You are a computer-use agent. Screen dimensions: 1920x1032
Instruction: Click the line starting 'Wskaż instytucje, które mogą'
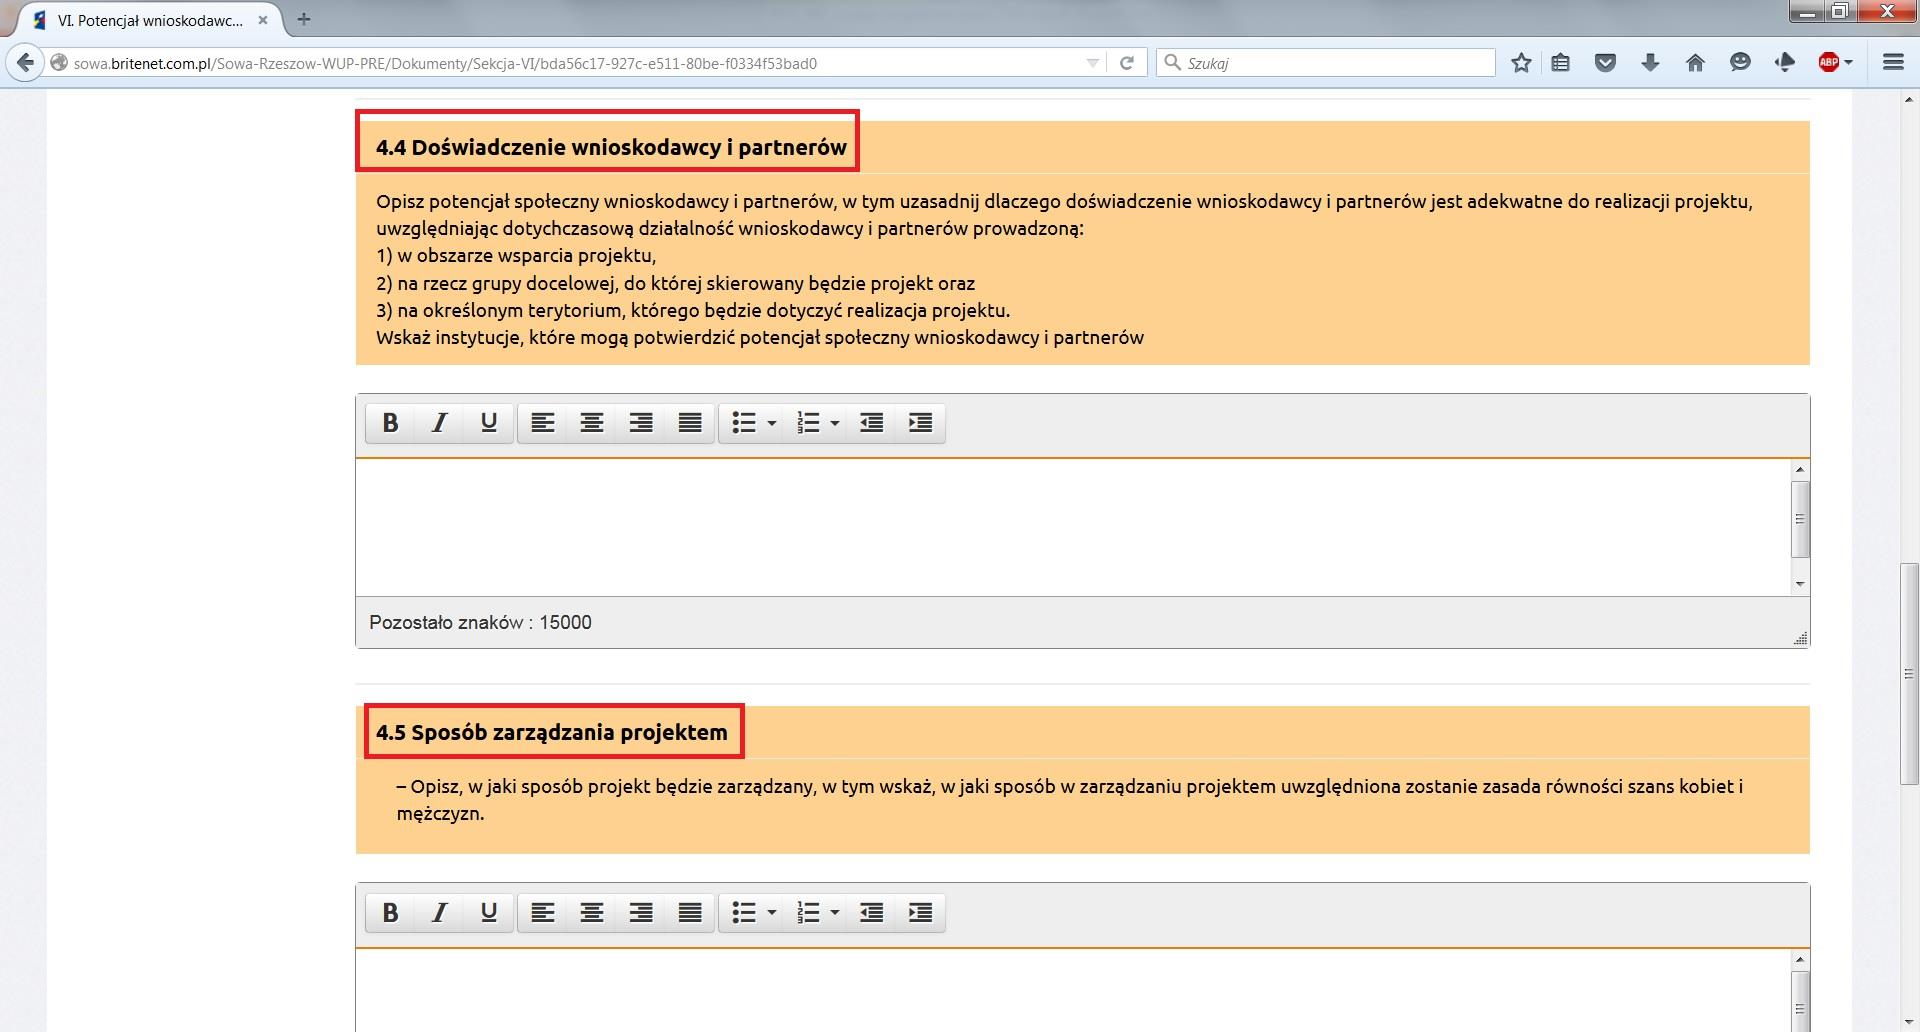pyautogui.click(x=760, y=338)
